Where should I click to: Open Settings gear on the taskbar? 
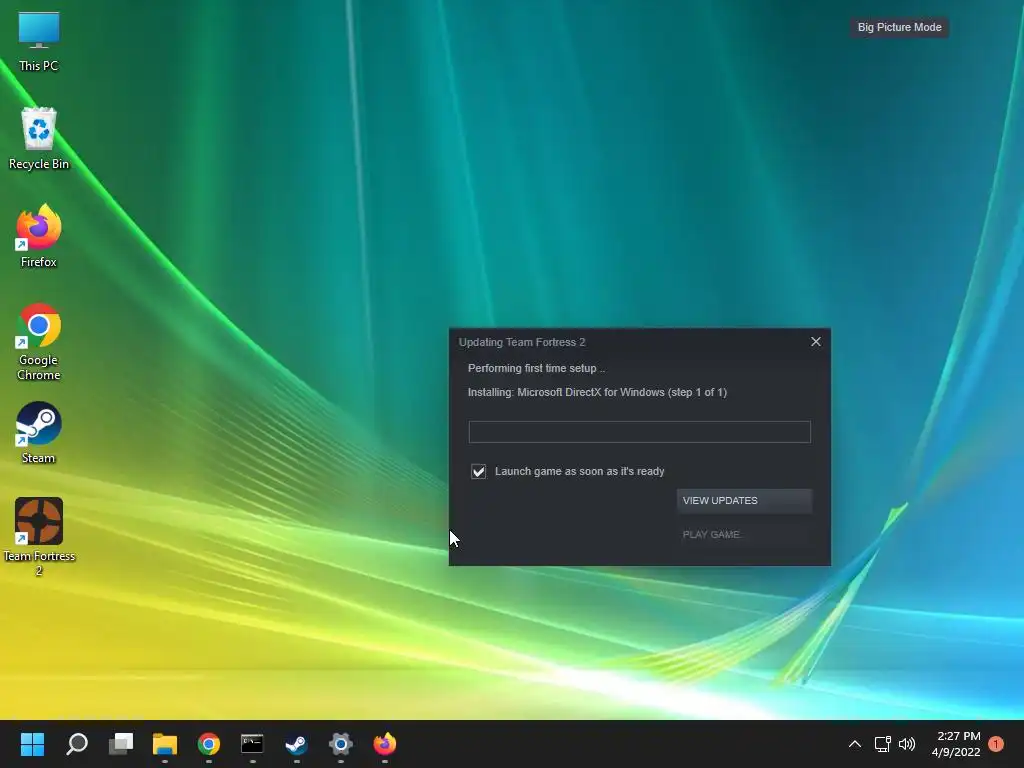[x=340, y=744]
